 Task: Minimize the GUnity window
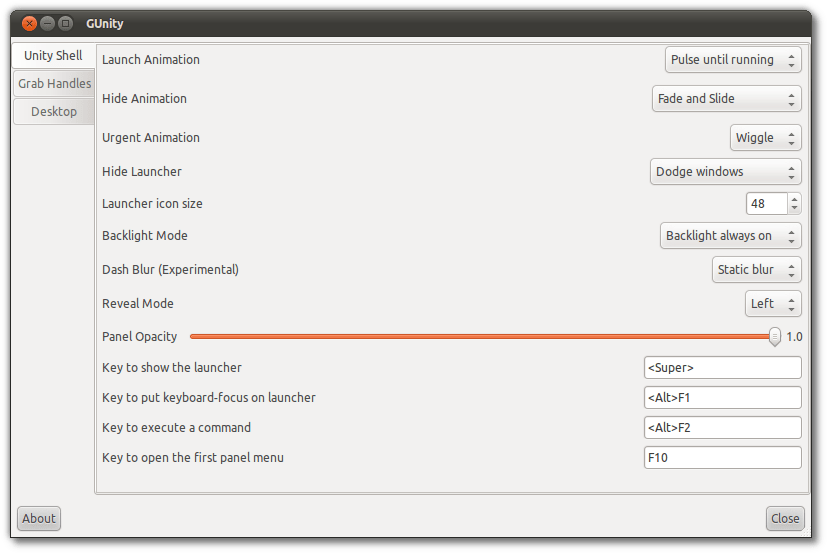(48, 23)
